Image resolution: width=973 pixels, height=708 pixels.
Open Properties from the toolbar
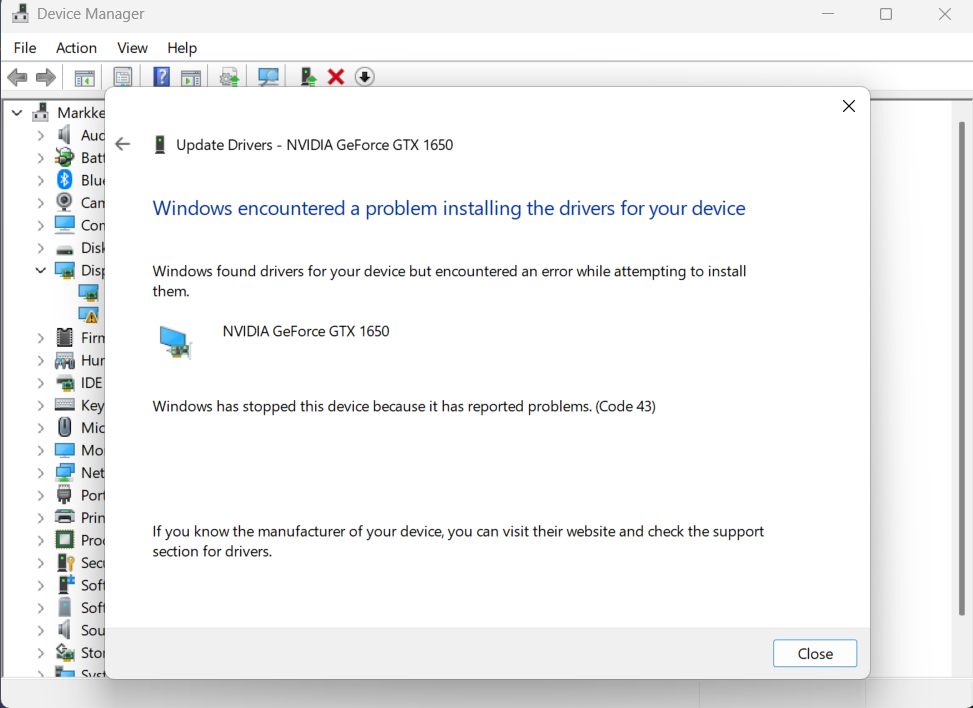pyautogui.click(x=123, y=77)
